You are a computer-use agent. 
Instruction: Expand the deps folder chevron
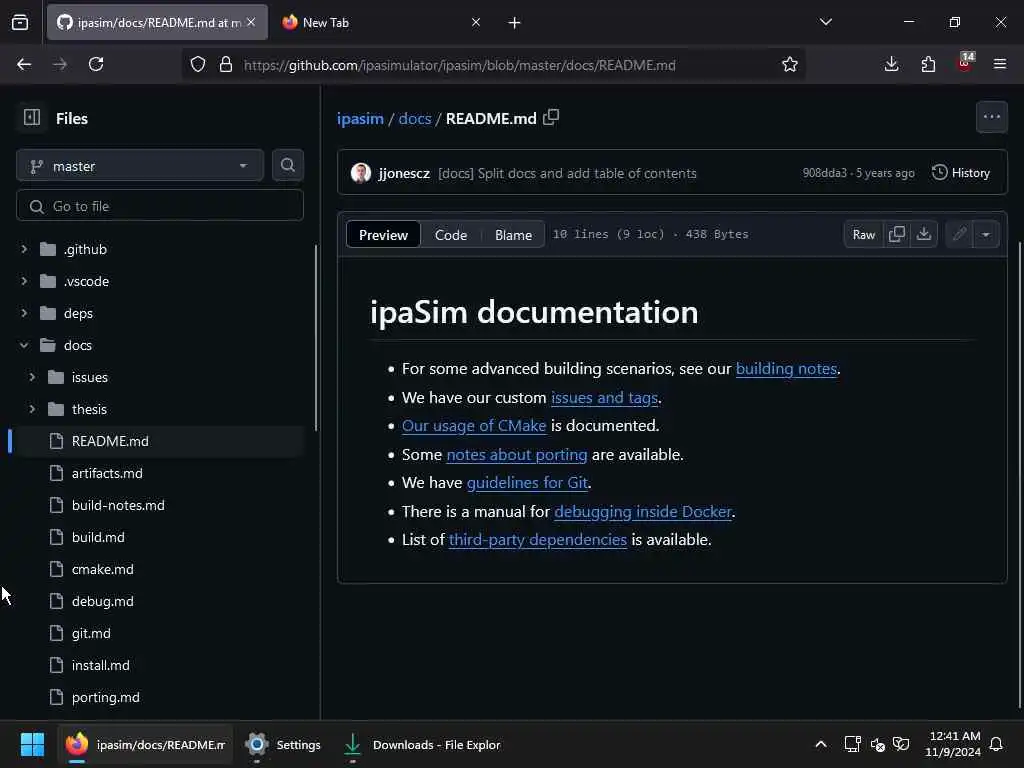(24, 313)
